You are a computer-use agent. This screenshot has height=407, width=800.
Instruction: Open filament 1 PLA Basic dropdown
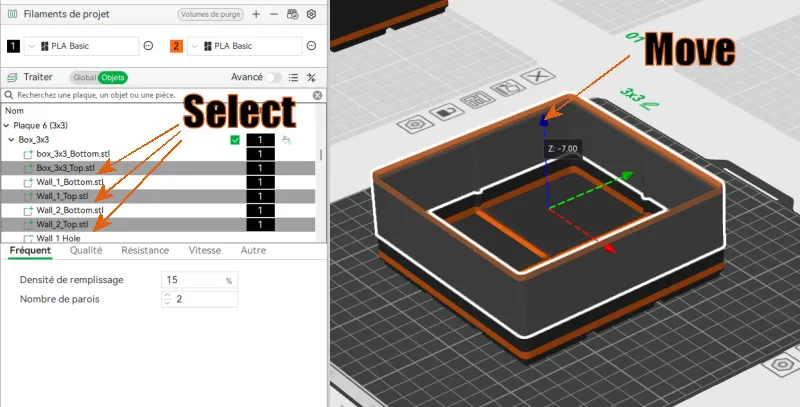(x=82, y=46)
